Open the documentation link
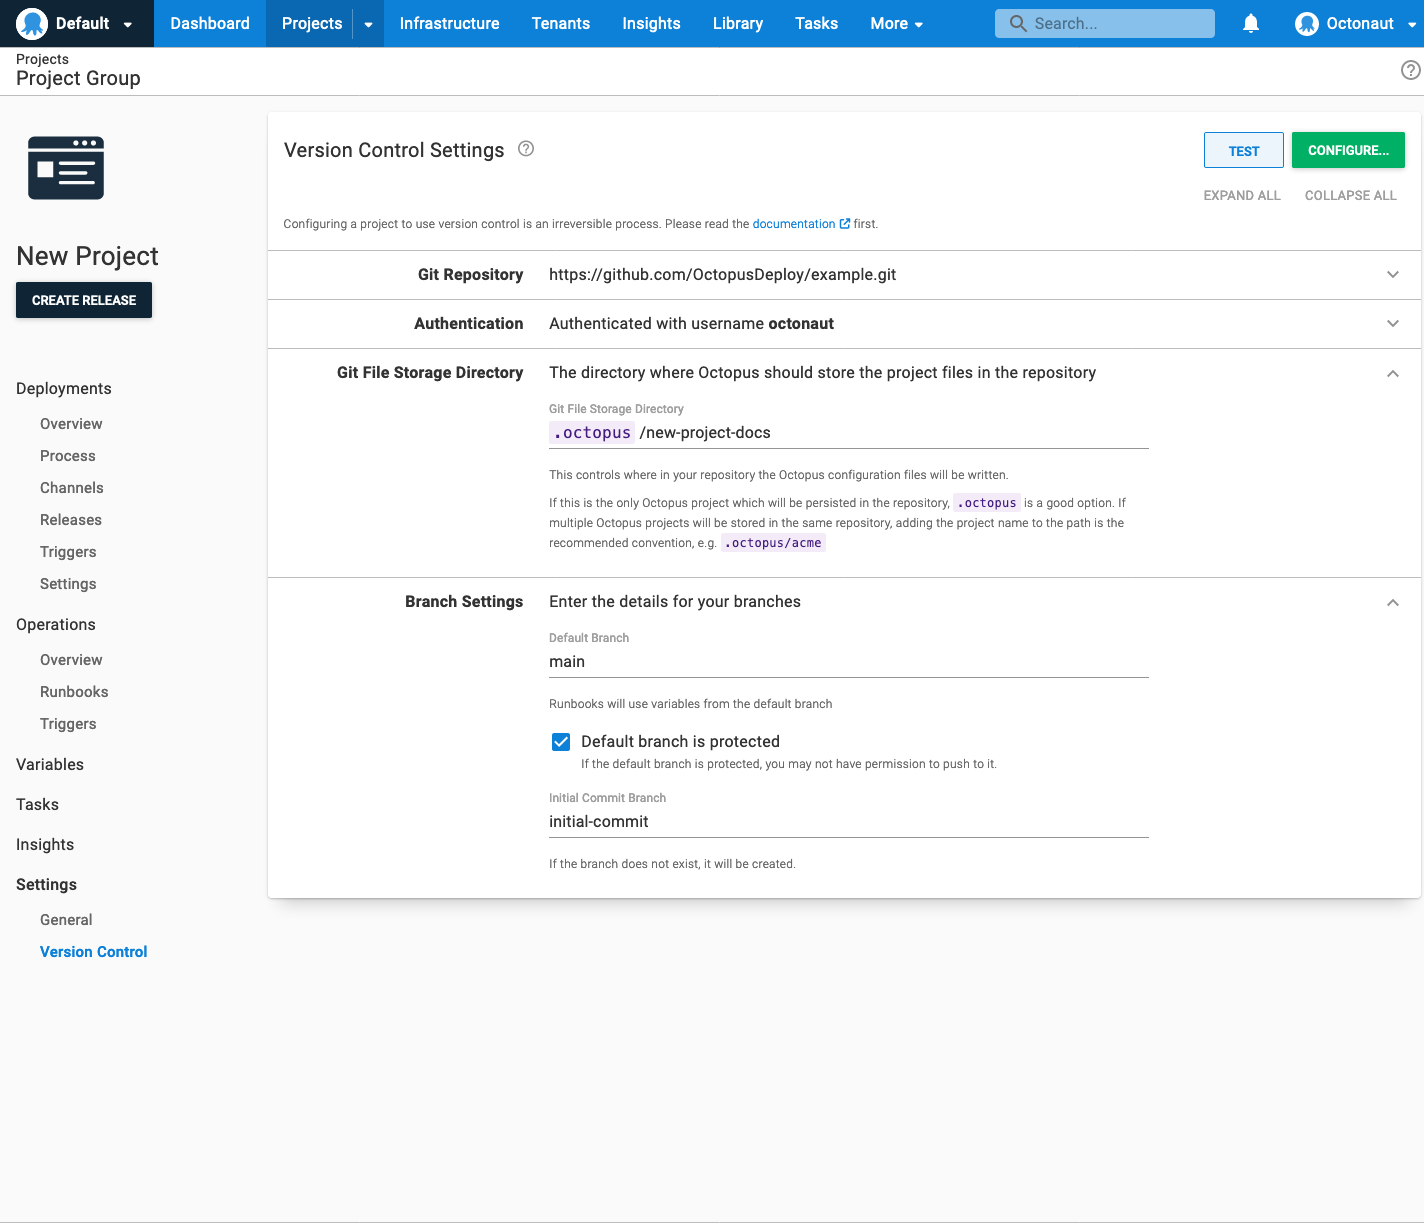 click(794, 223)
